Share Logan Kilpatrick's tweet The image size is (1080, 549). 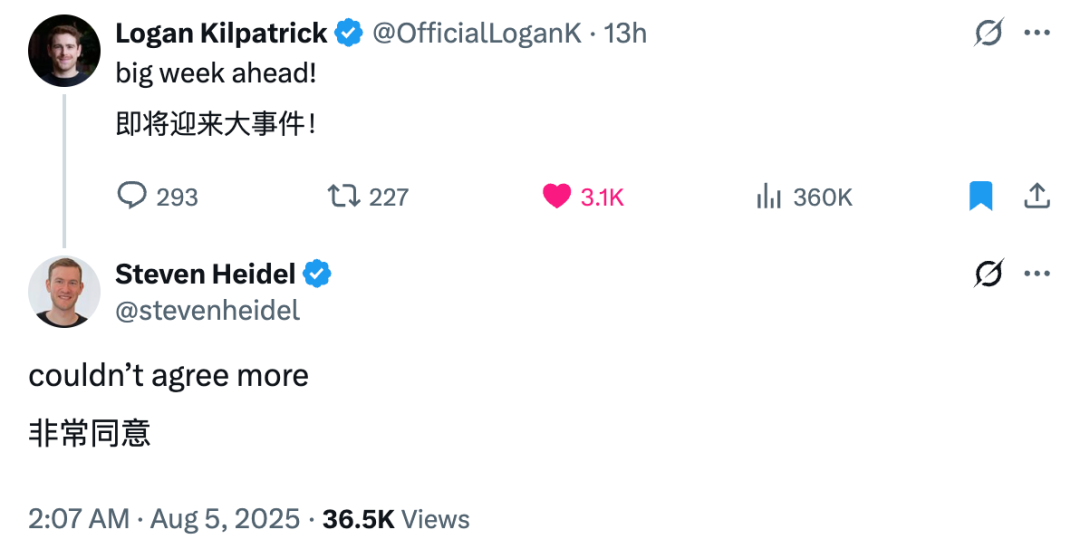1037,196
